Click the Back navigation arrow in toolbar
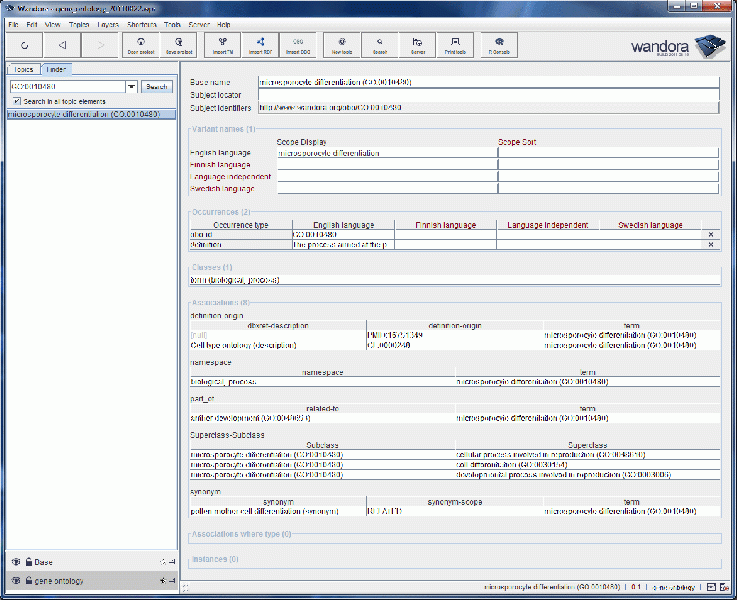The width and height of the screenshot is (737, 600). pos(62,44)
